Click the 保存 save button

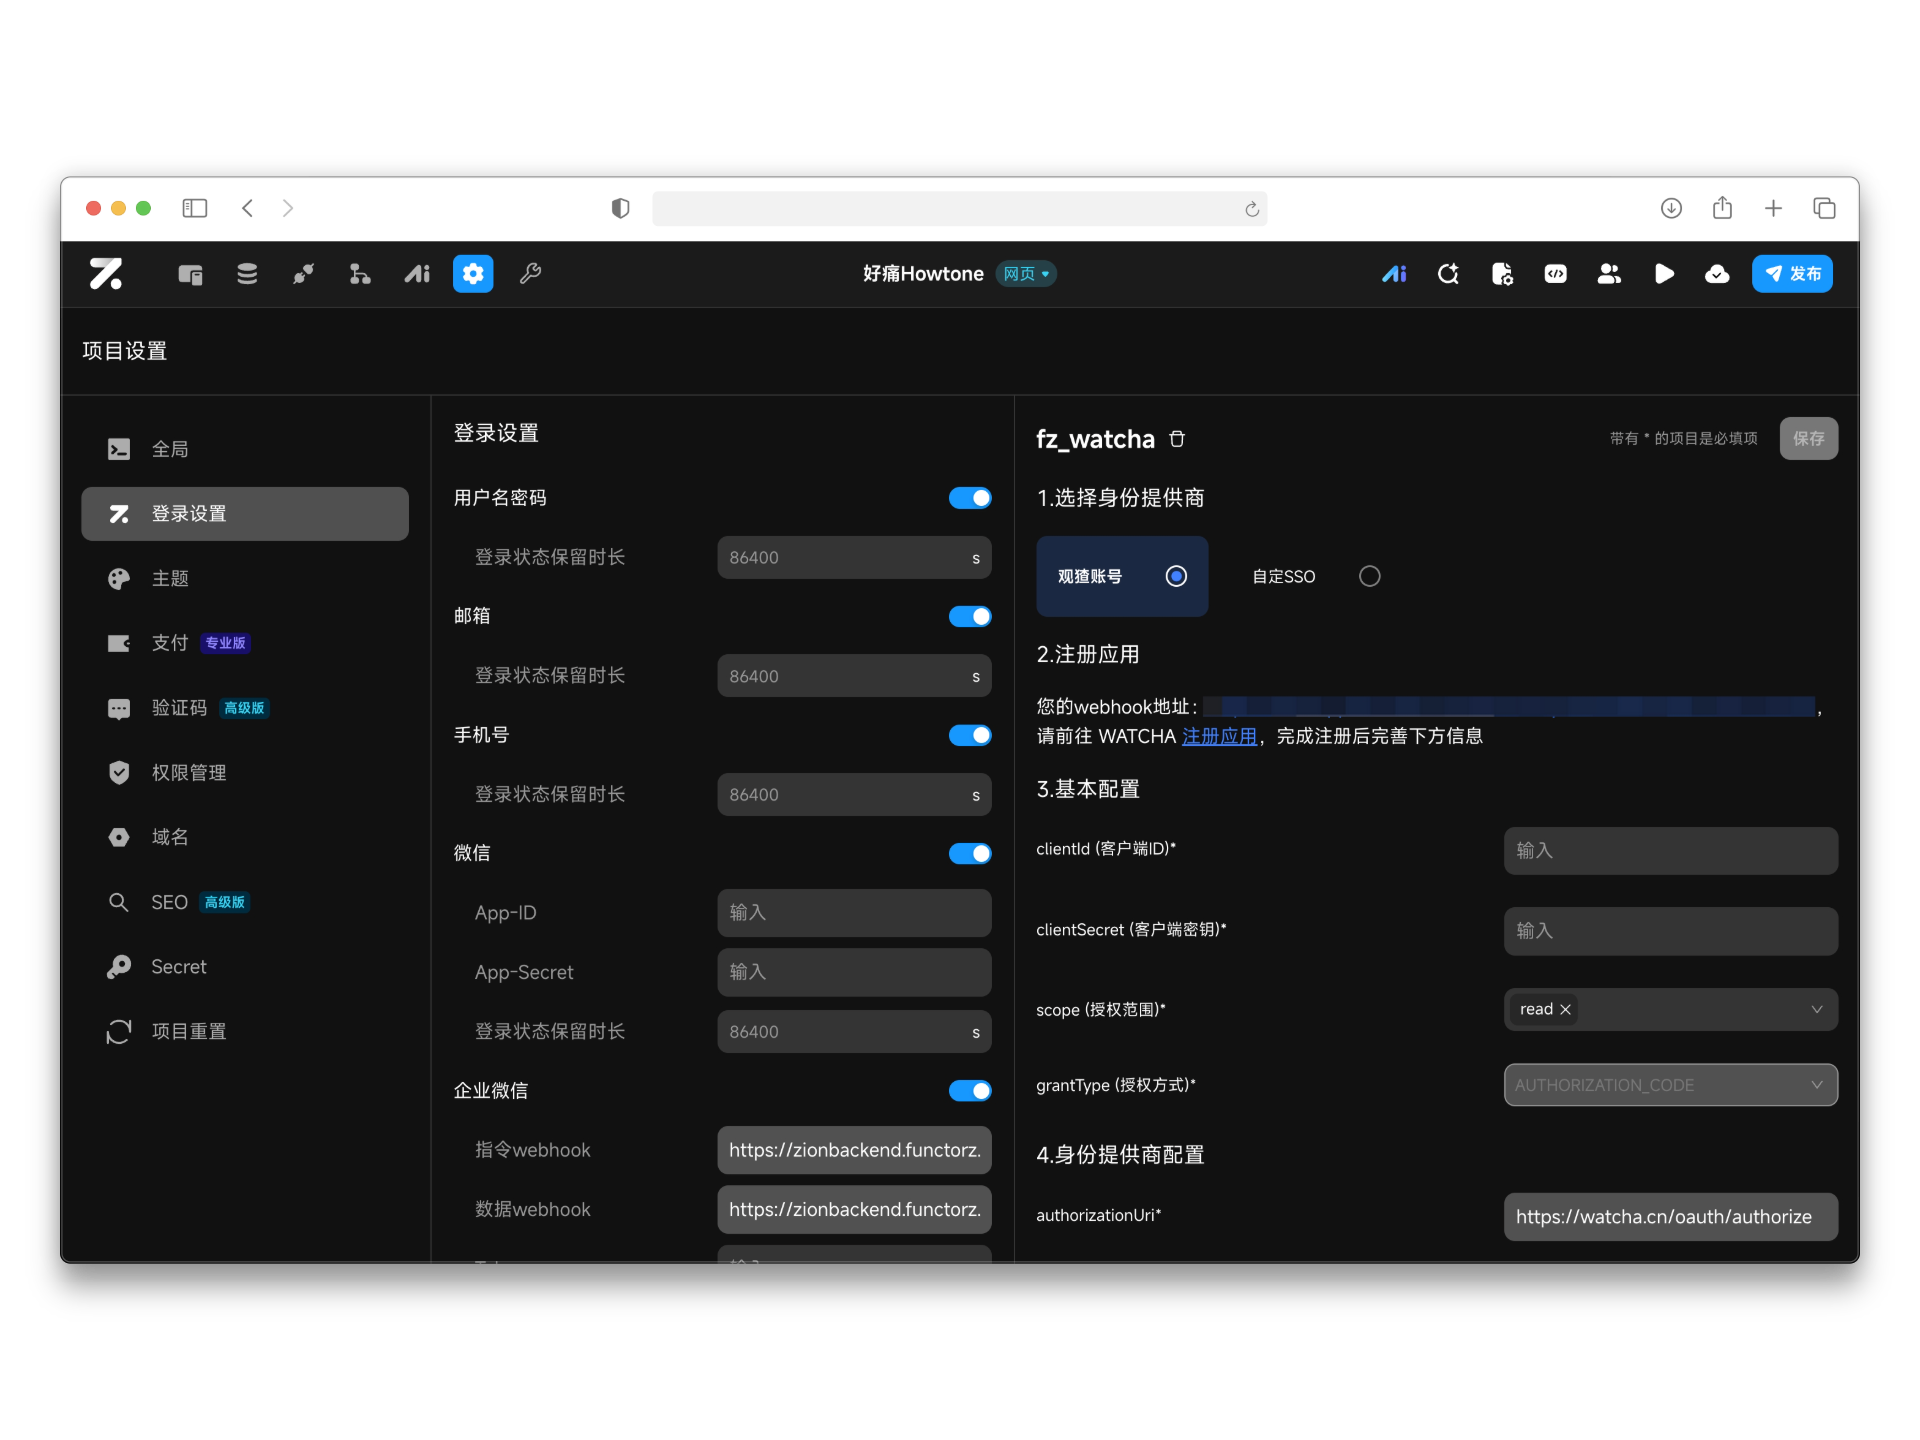(1808, 438)
